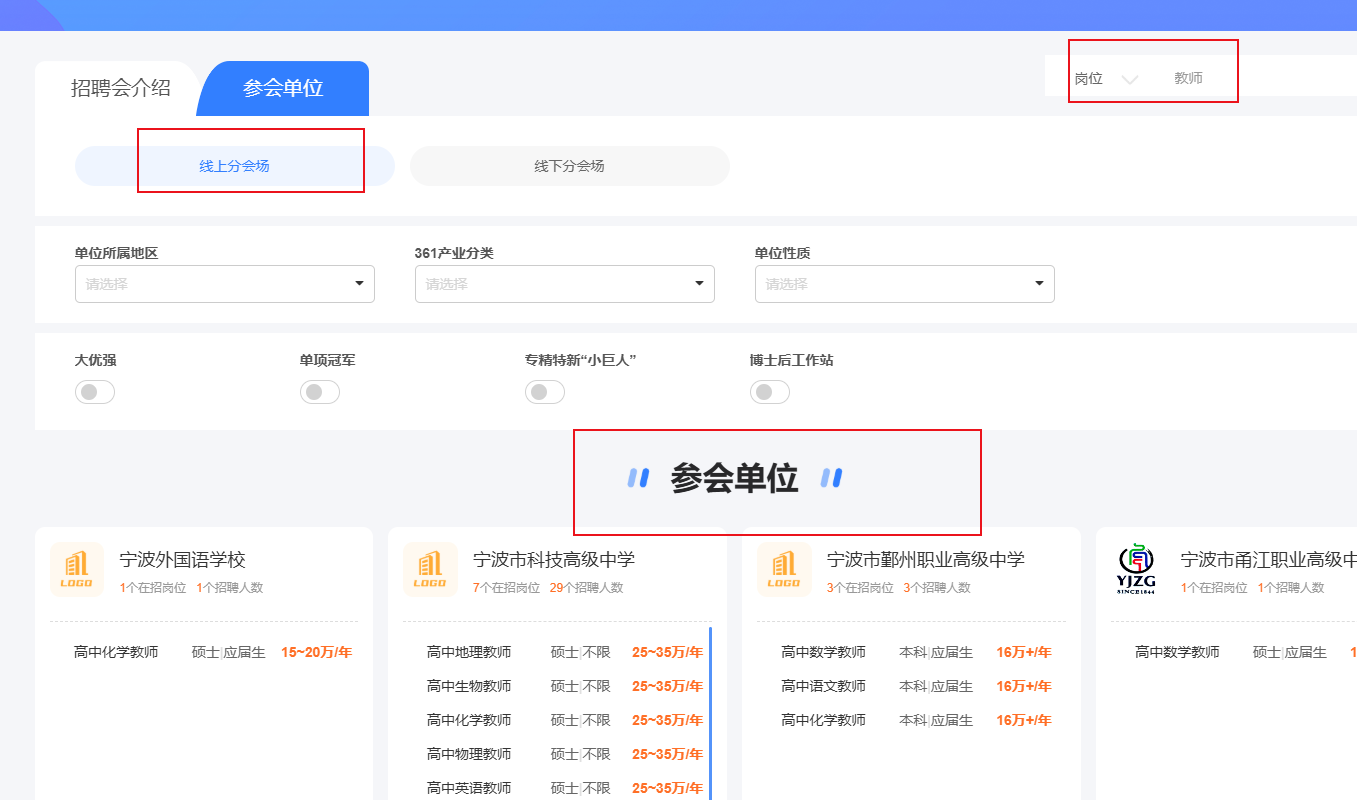Open the 单位性质 dropdown

tap(905, 284)
